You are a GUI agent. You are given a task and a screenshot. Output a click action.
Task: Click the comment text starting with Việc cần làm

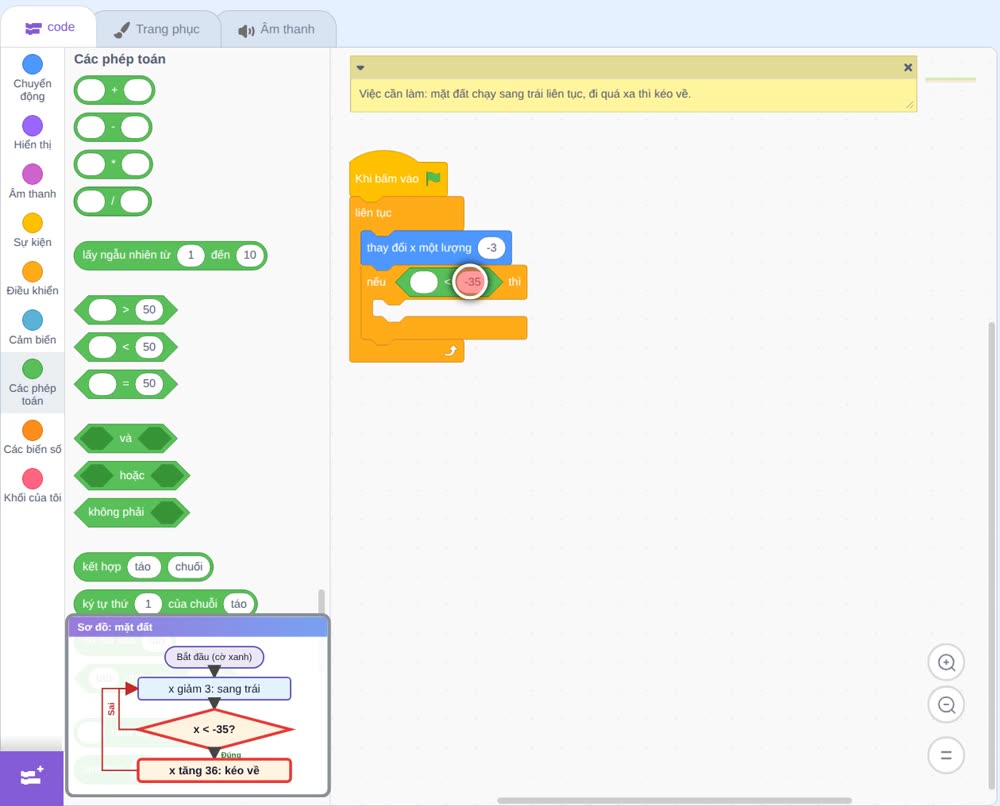pyautogui.click(x=524, y=94)
